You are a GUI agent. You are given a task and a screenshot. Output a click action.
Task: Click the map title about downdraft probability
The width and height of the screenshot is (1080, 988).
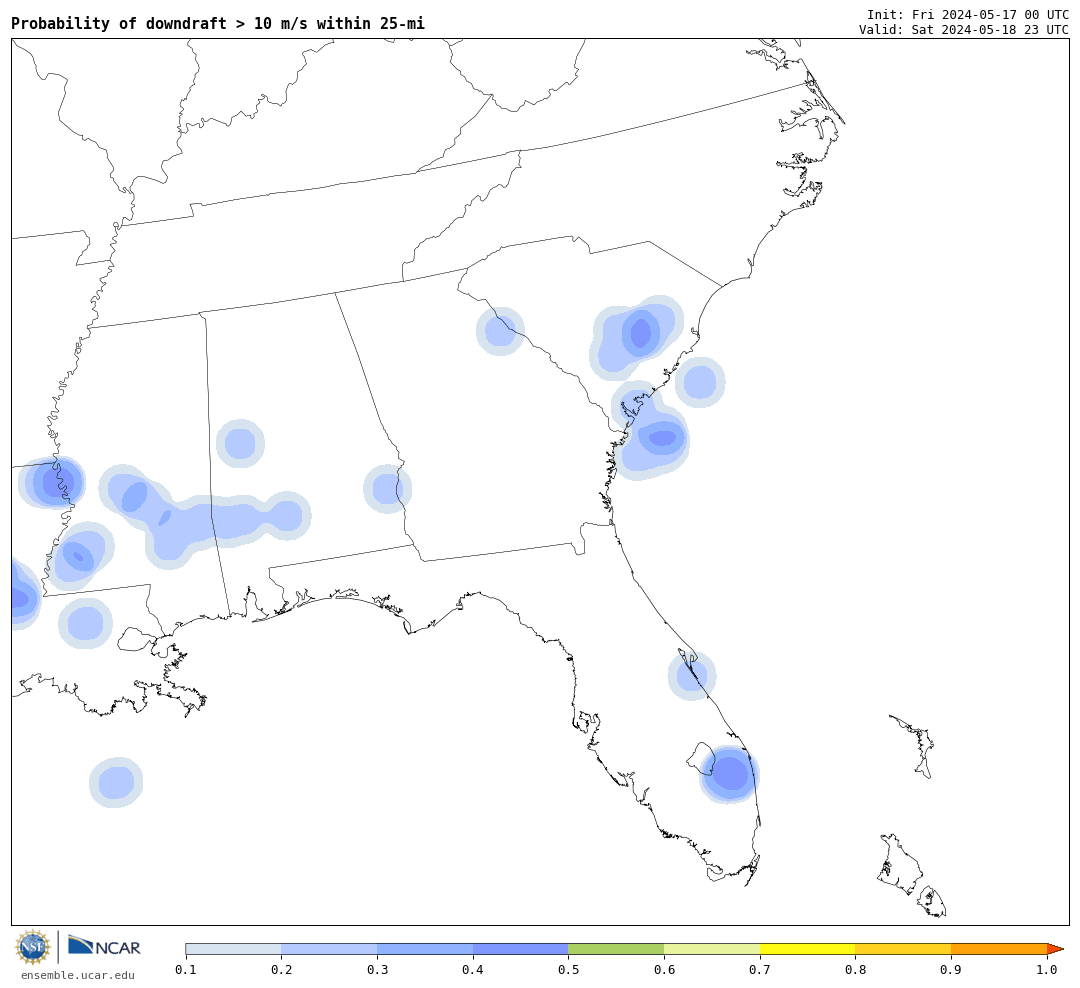point(218,23)
